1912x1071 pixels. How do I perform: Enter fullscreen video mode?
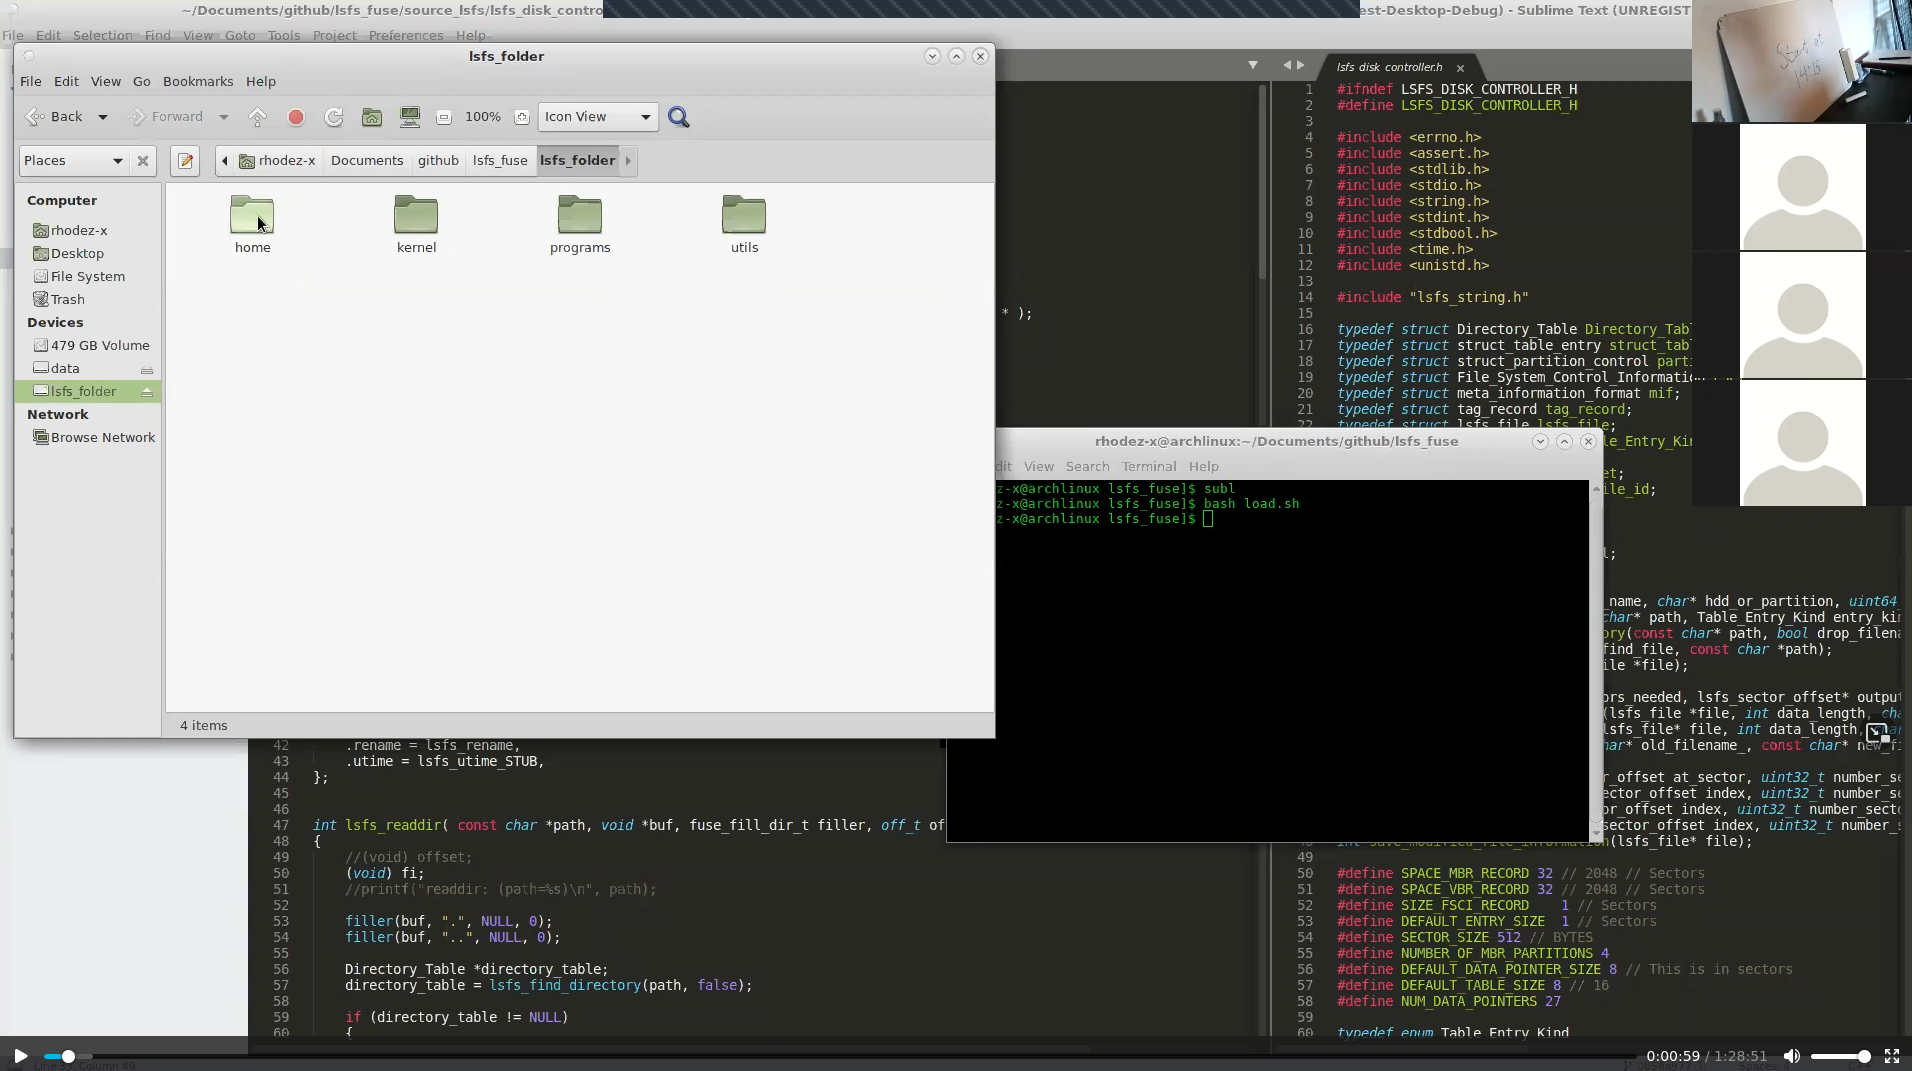(1892, 1056)
